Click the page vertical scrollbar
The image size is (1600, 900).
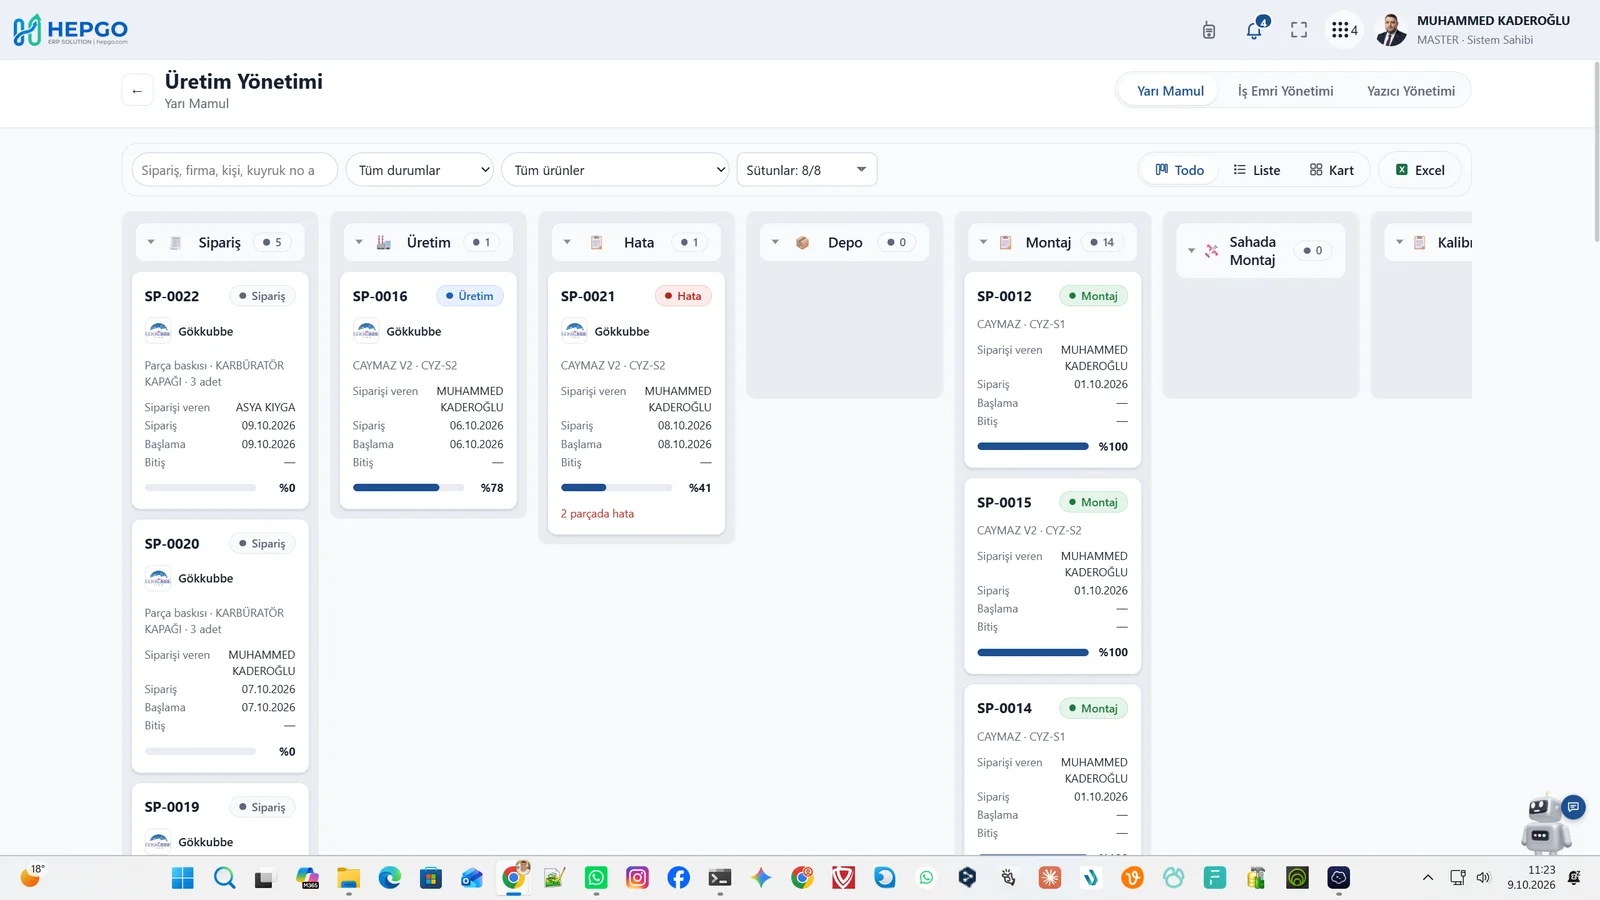(x=1595, y=150)
